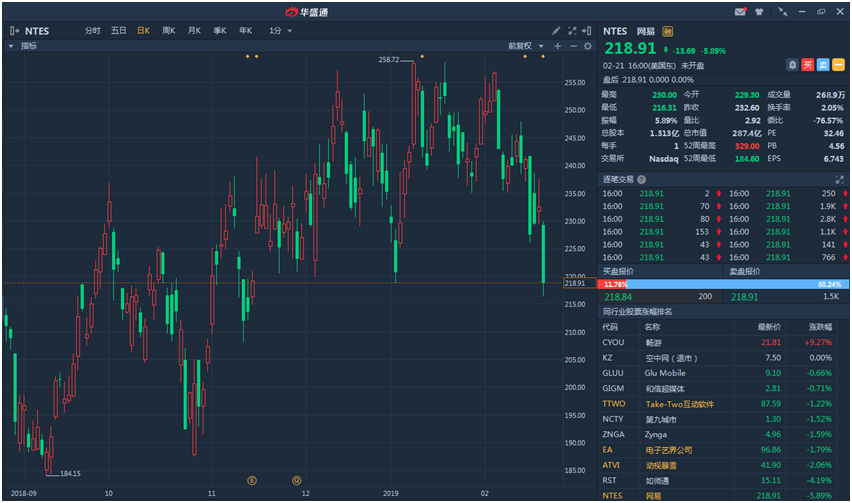Open the mail messages icon
This screenshot has height=503, width=852.
click(x=740, y=12)
